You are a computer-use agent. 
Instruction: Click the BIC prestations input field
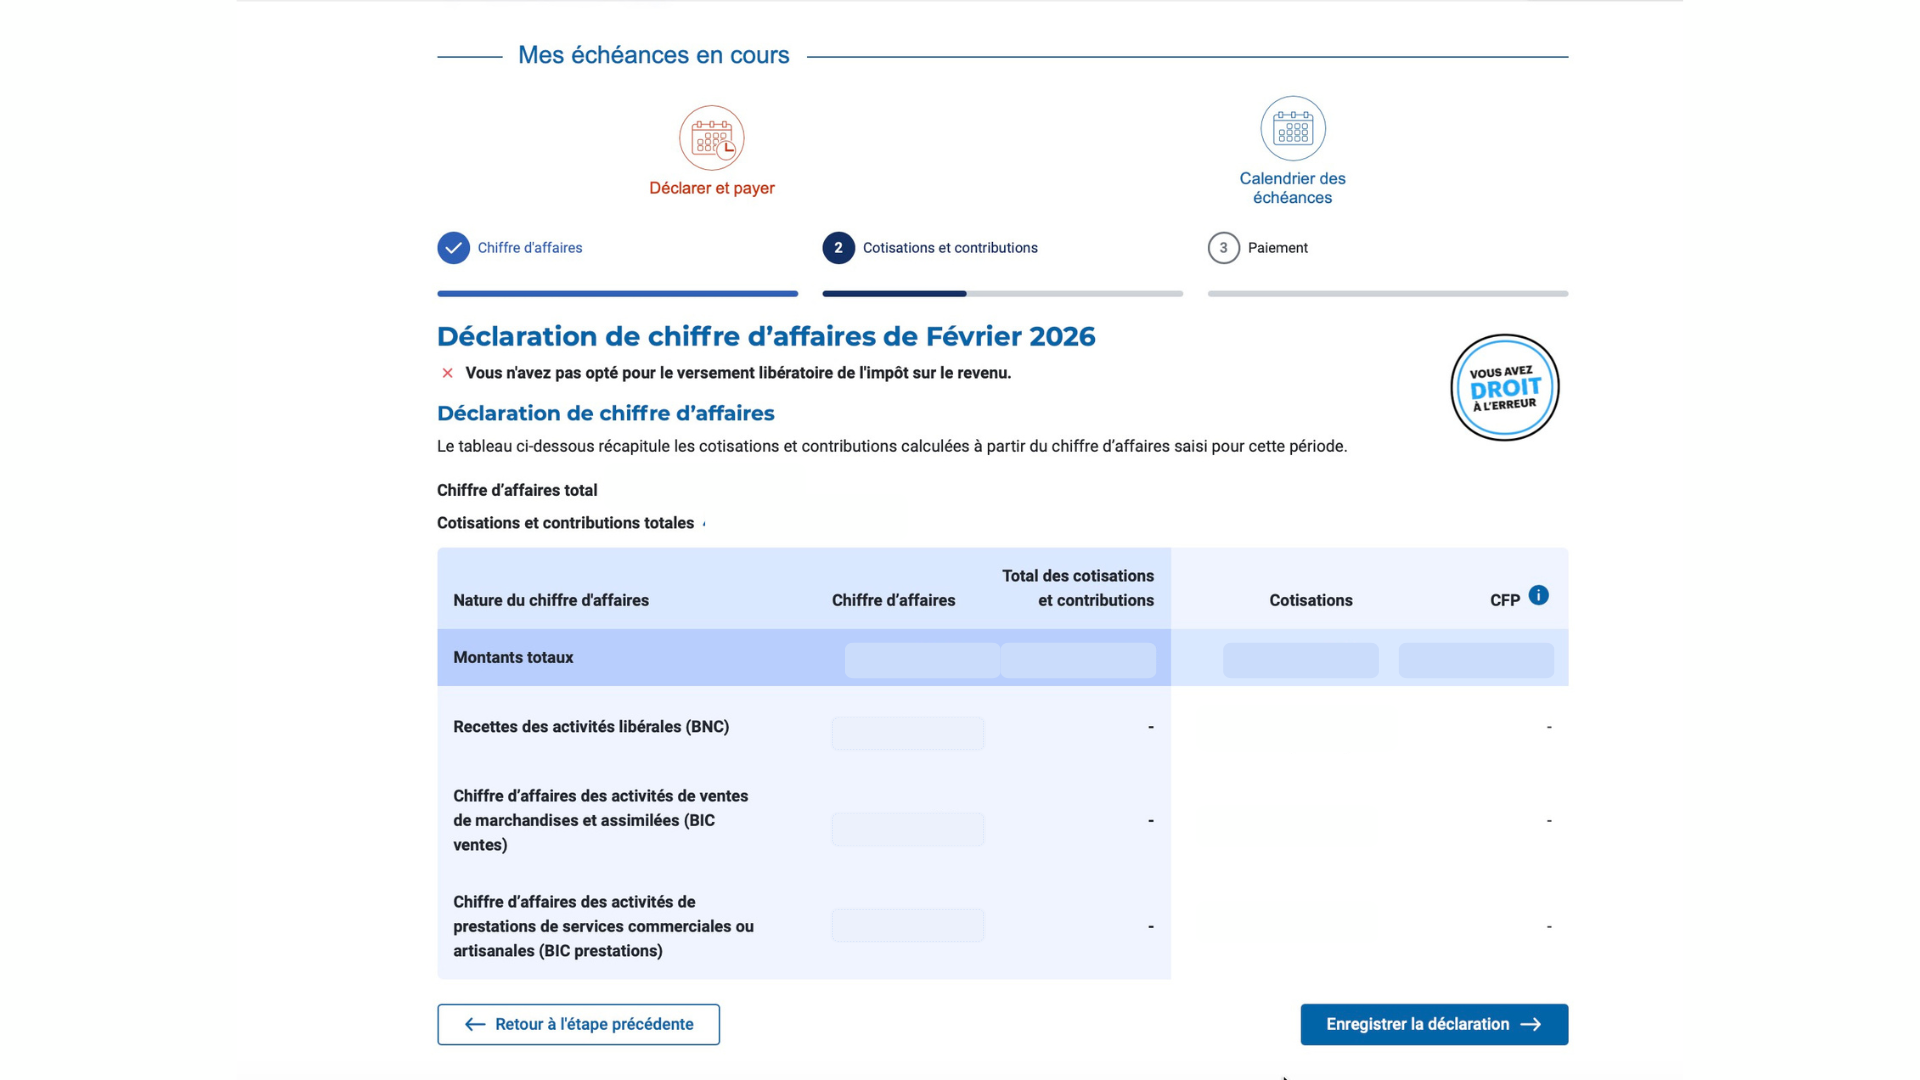(x=906, y=924)
